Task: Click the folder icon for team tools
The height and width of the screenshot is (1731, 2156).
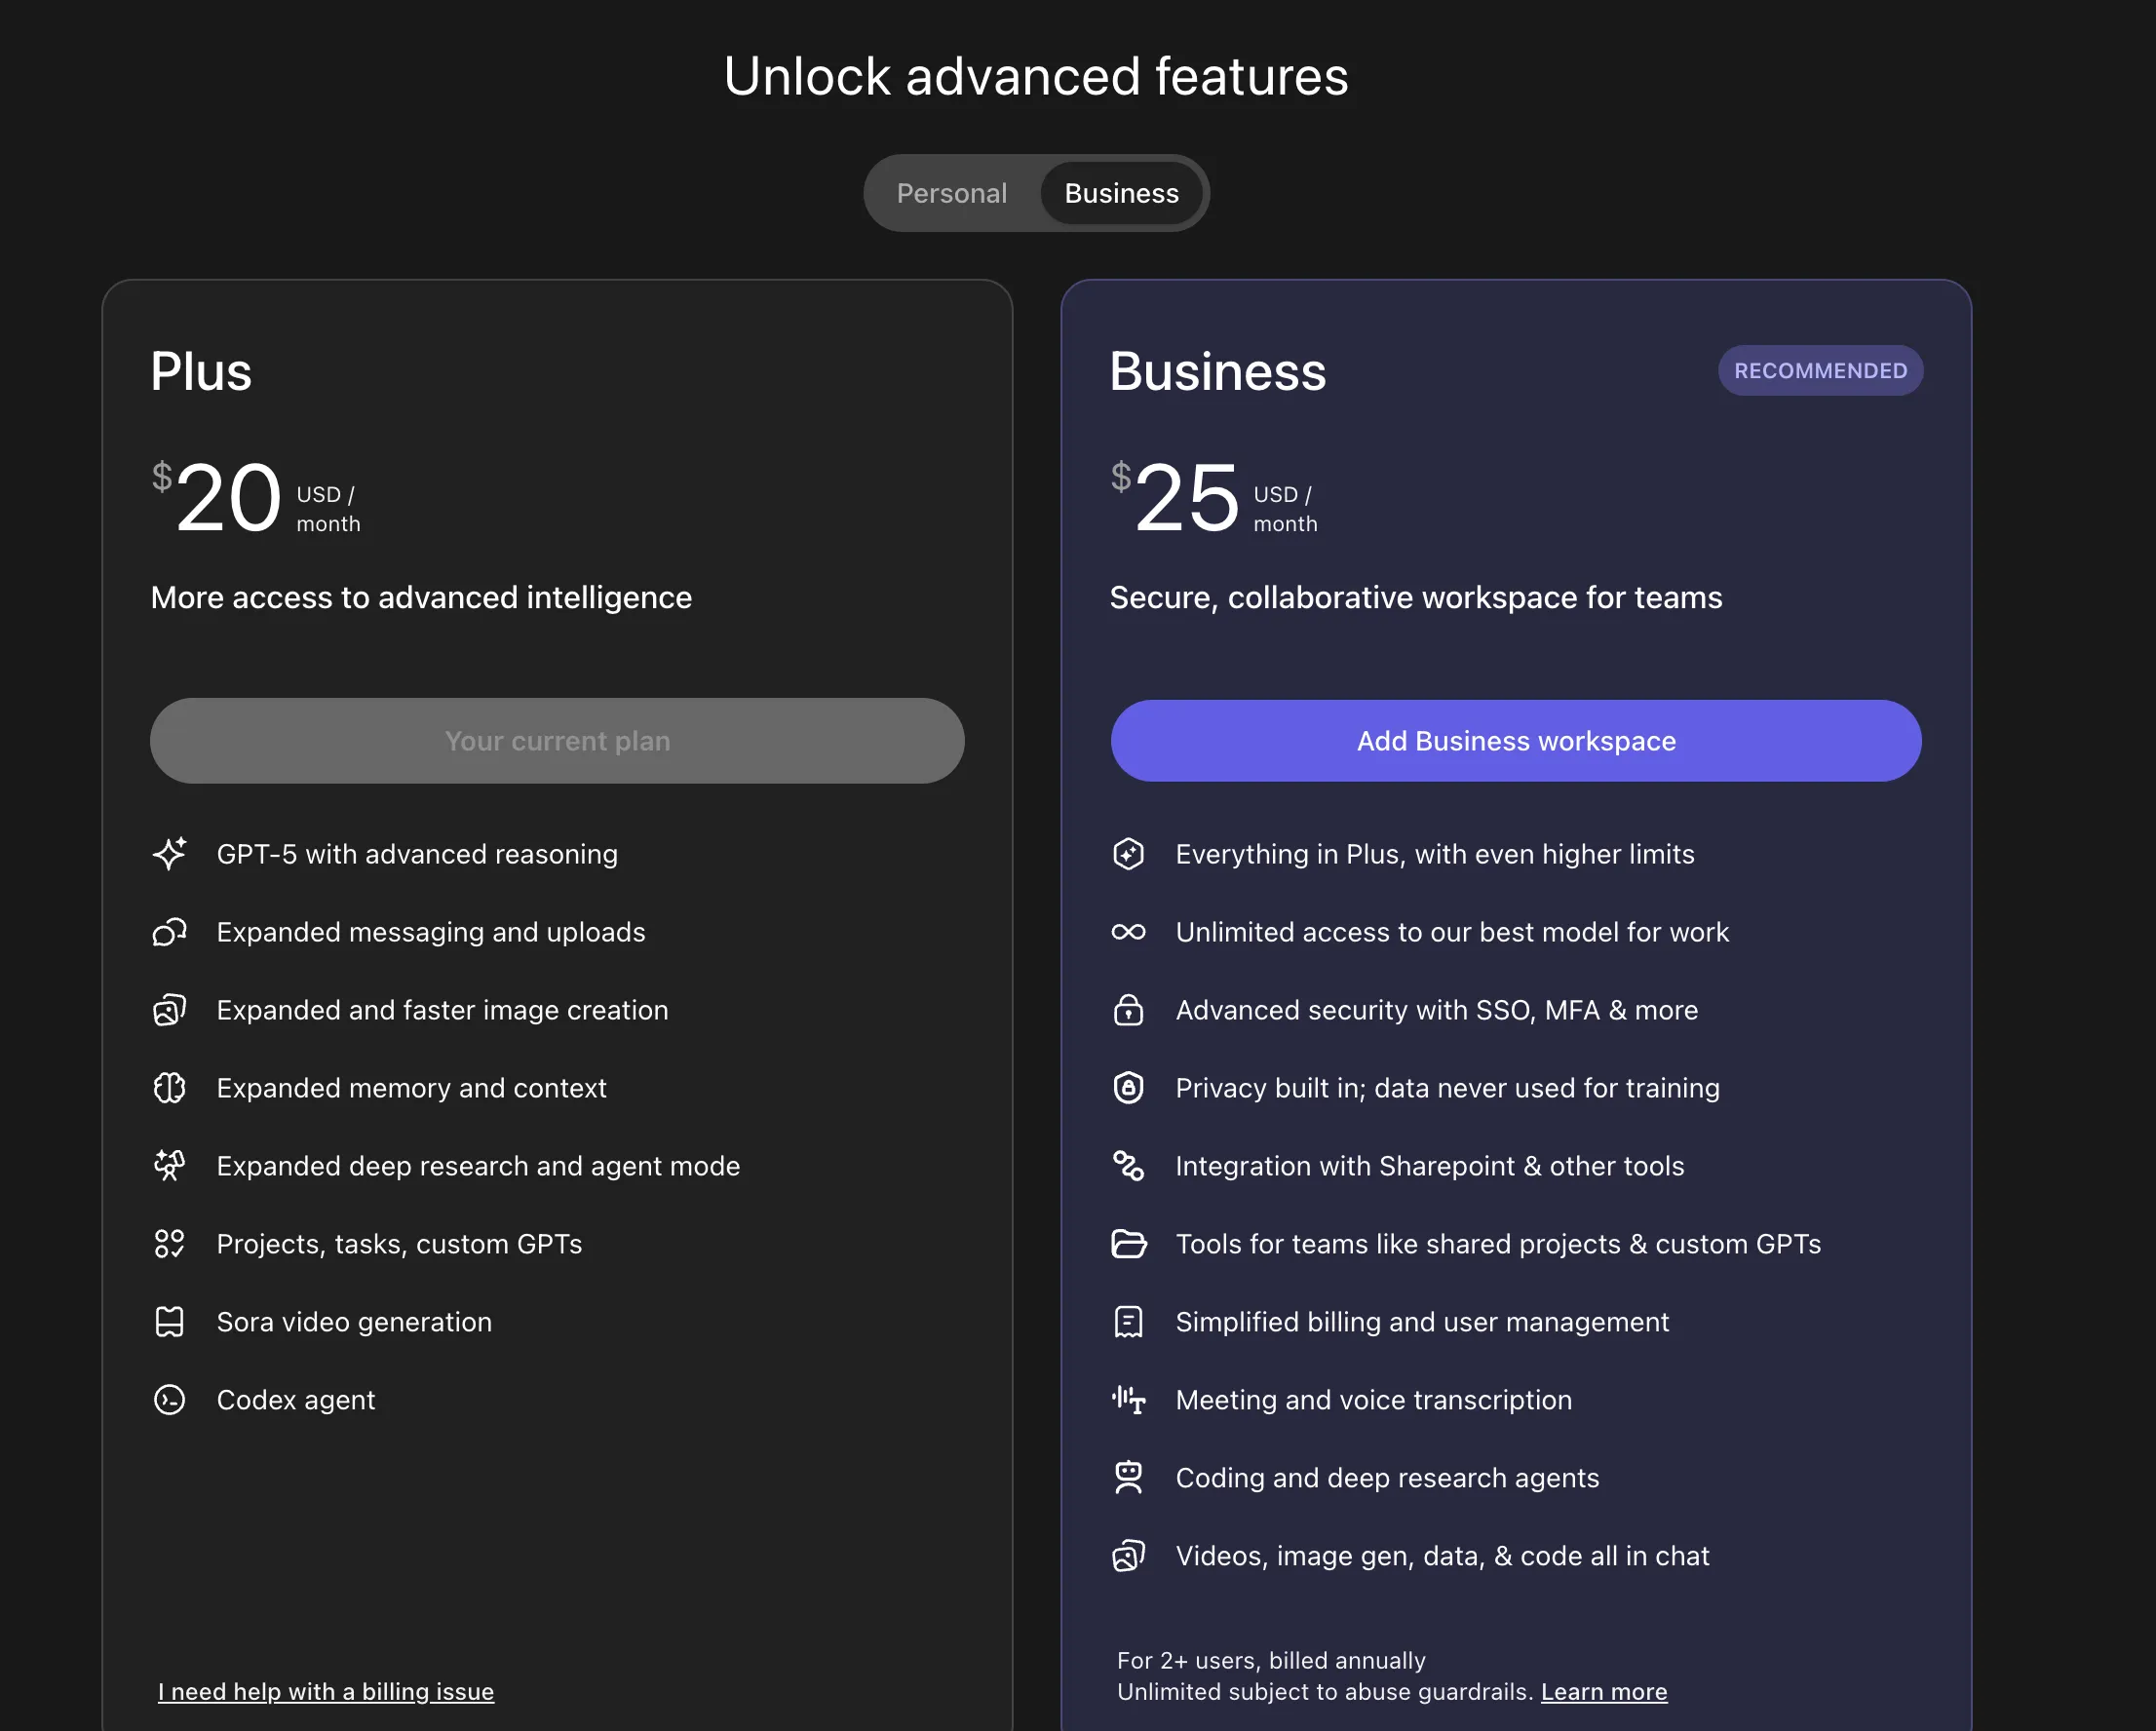Action: (x=1128, y=1244)
